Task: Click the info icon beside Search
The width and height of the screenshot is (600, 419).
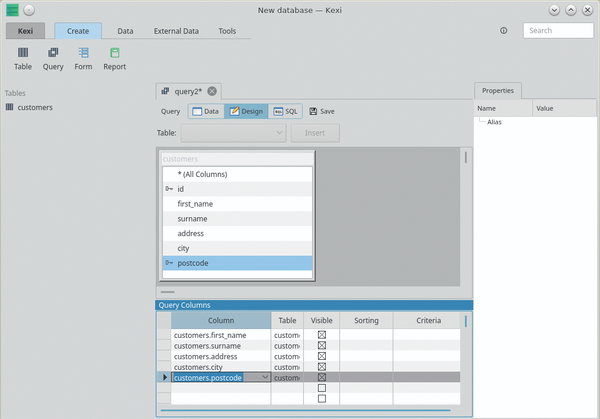Action: [x=504, y=31]
